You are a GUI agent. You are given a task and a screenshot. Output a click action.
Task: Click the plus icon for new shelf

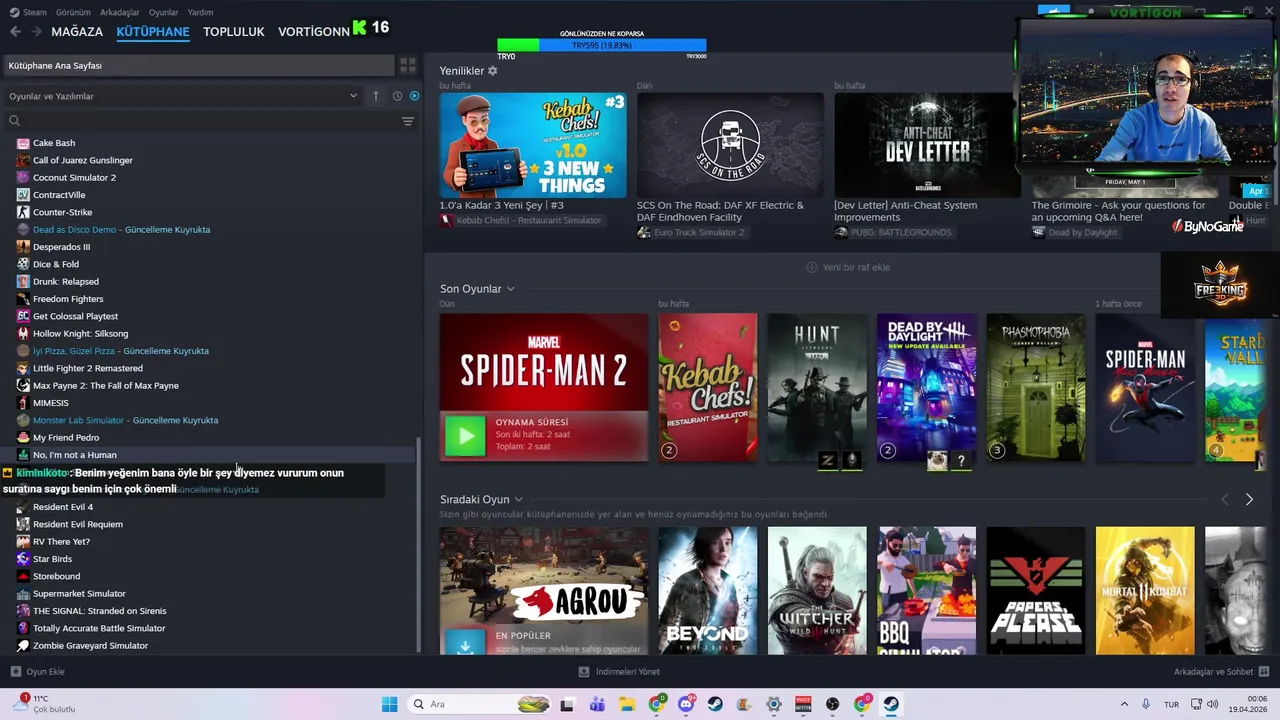click(x=812, y=267)
